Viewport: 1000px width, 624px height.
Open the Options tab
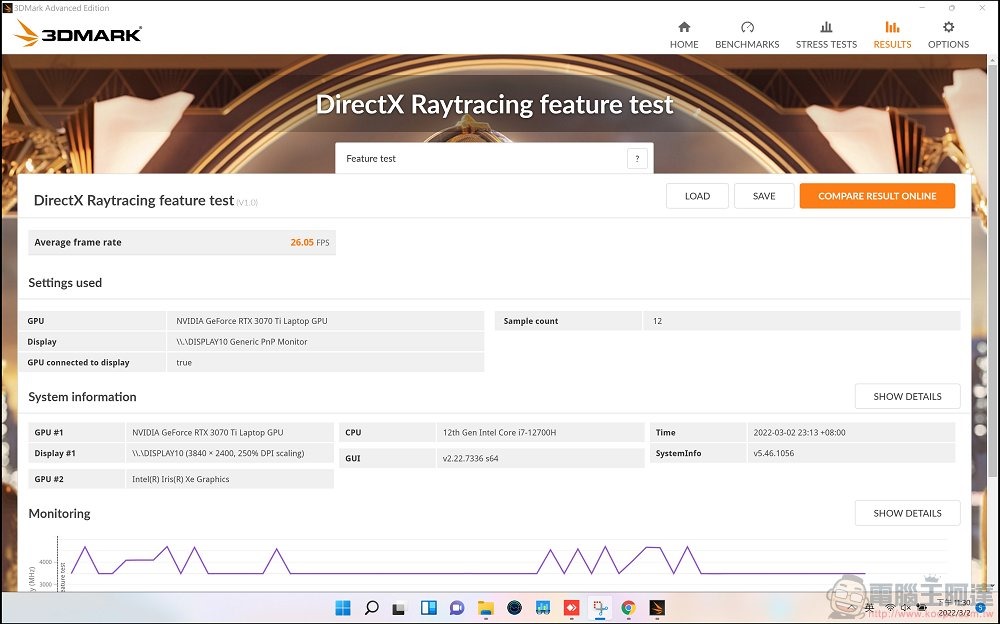pos(948,34)
